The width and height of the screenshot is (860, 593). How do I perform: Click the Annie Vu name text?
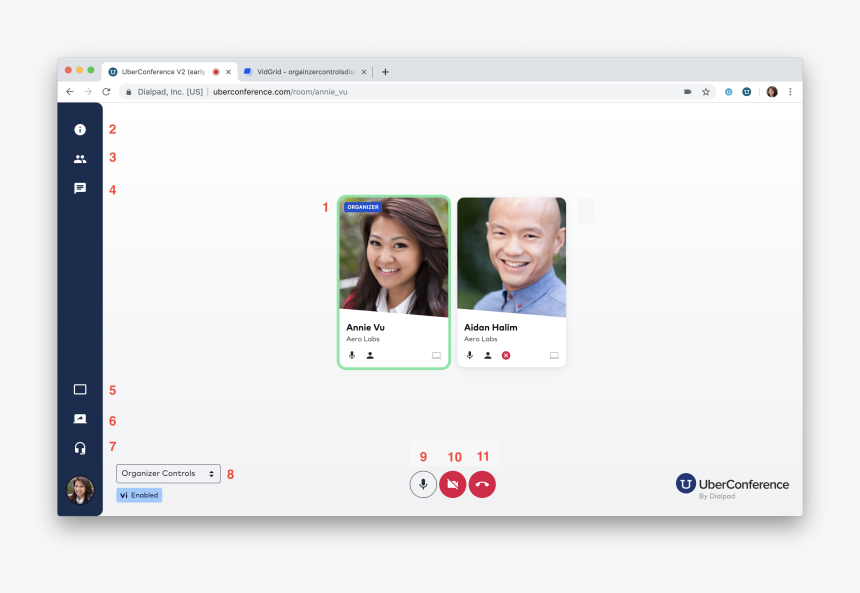pyautogui.click(x=365, y=327)
